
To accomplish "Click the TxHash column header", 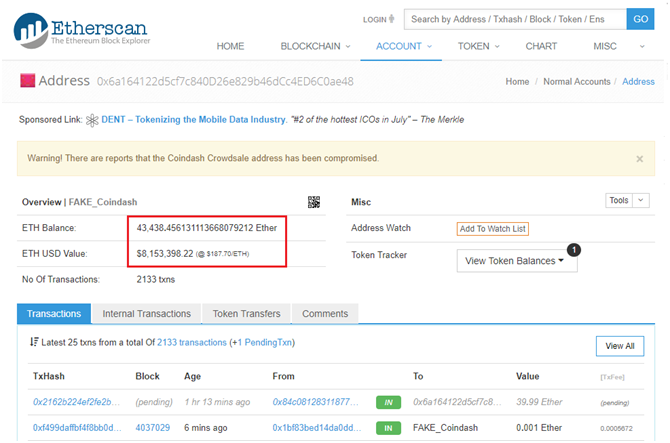I will pyautogui.click(x=49, y=376).
